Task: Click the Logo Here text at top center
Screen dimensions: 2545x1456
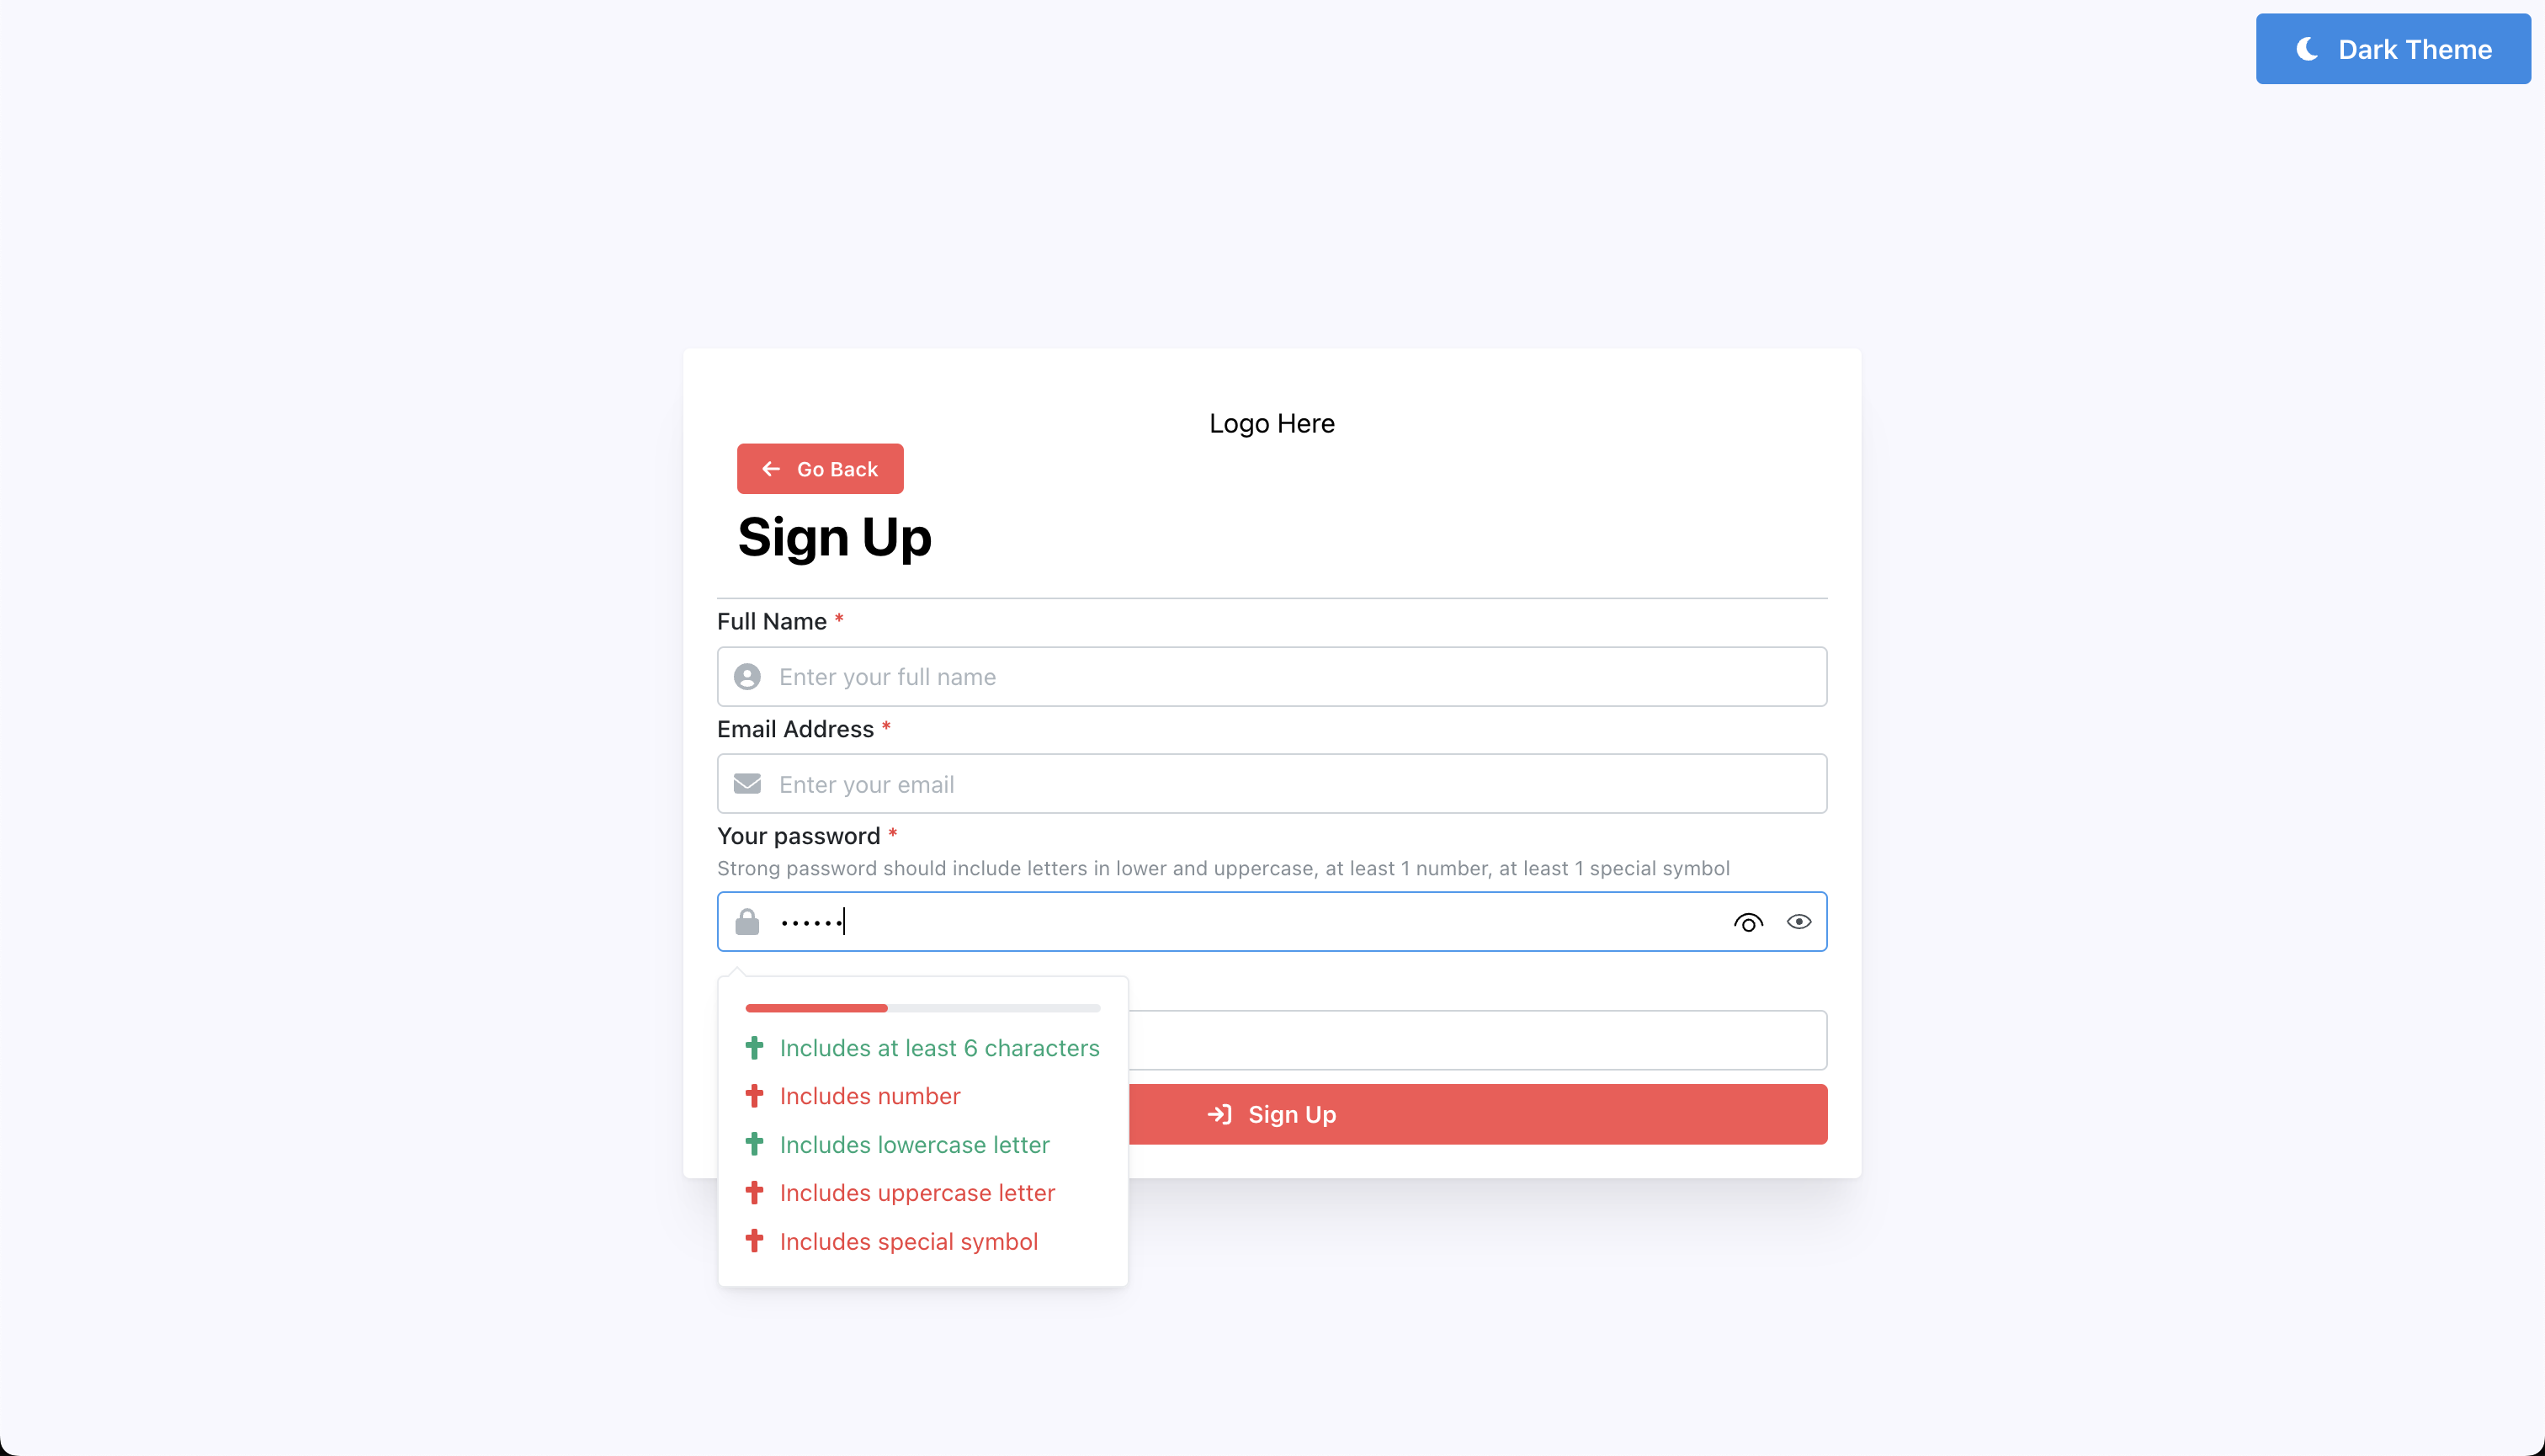Action: (1272, 423)
